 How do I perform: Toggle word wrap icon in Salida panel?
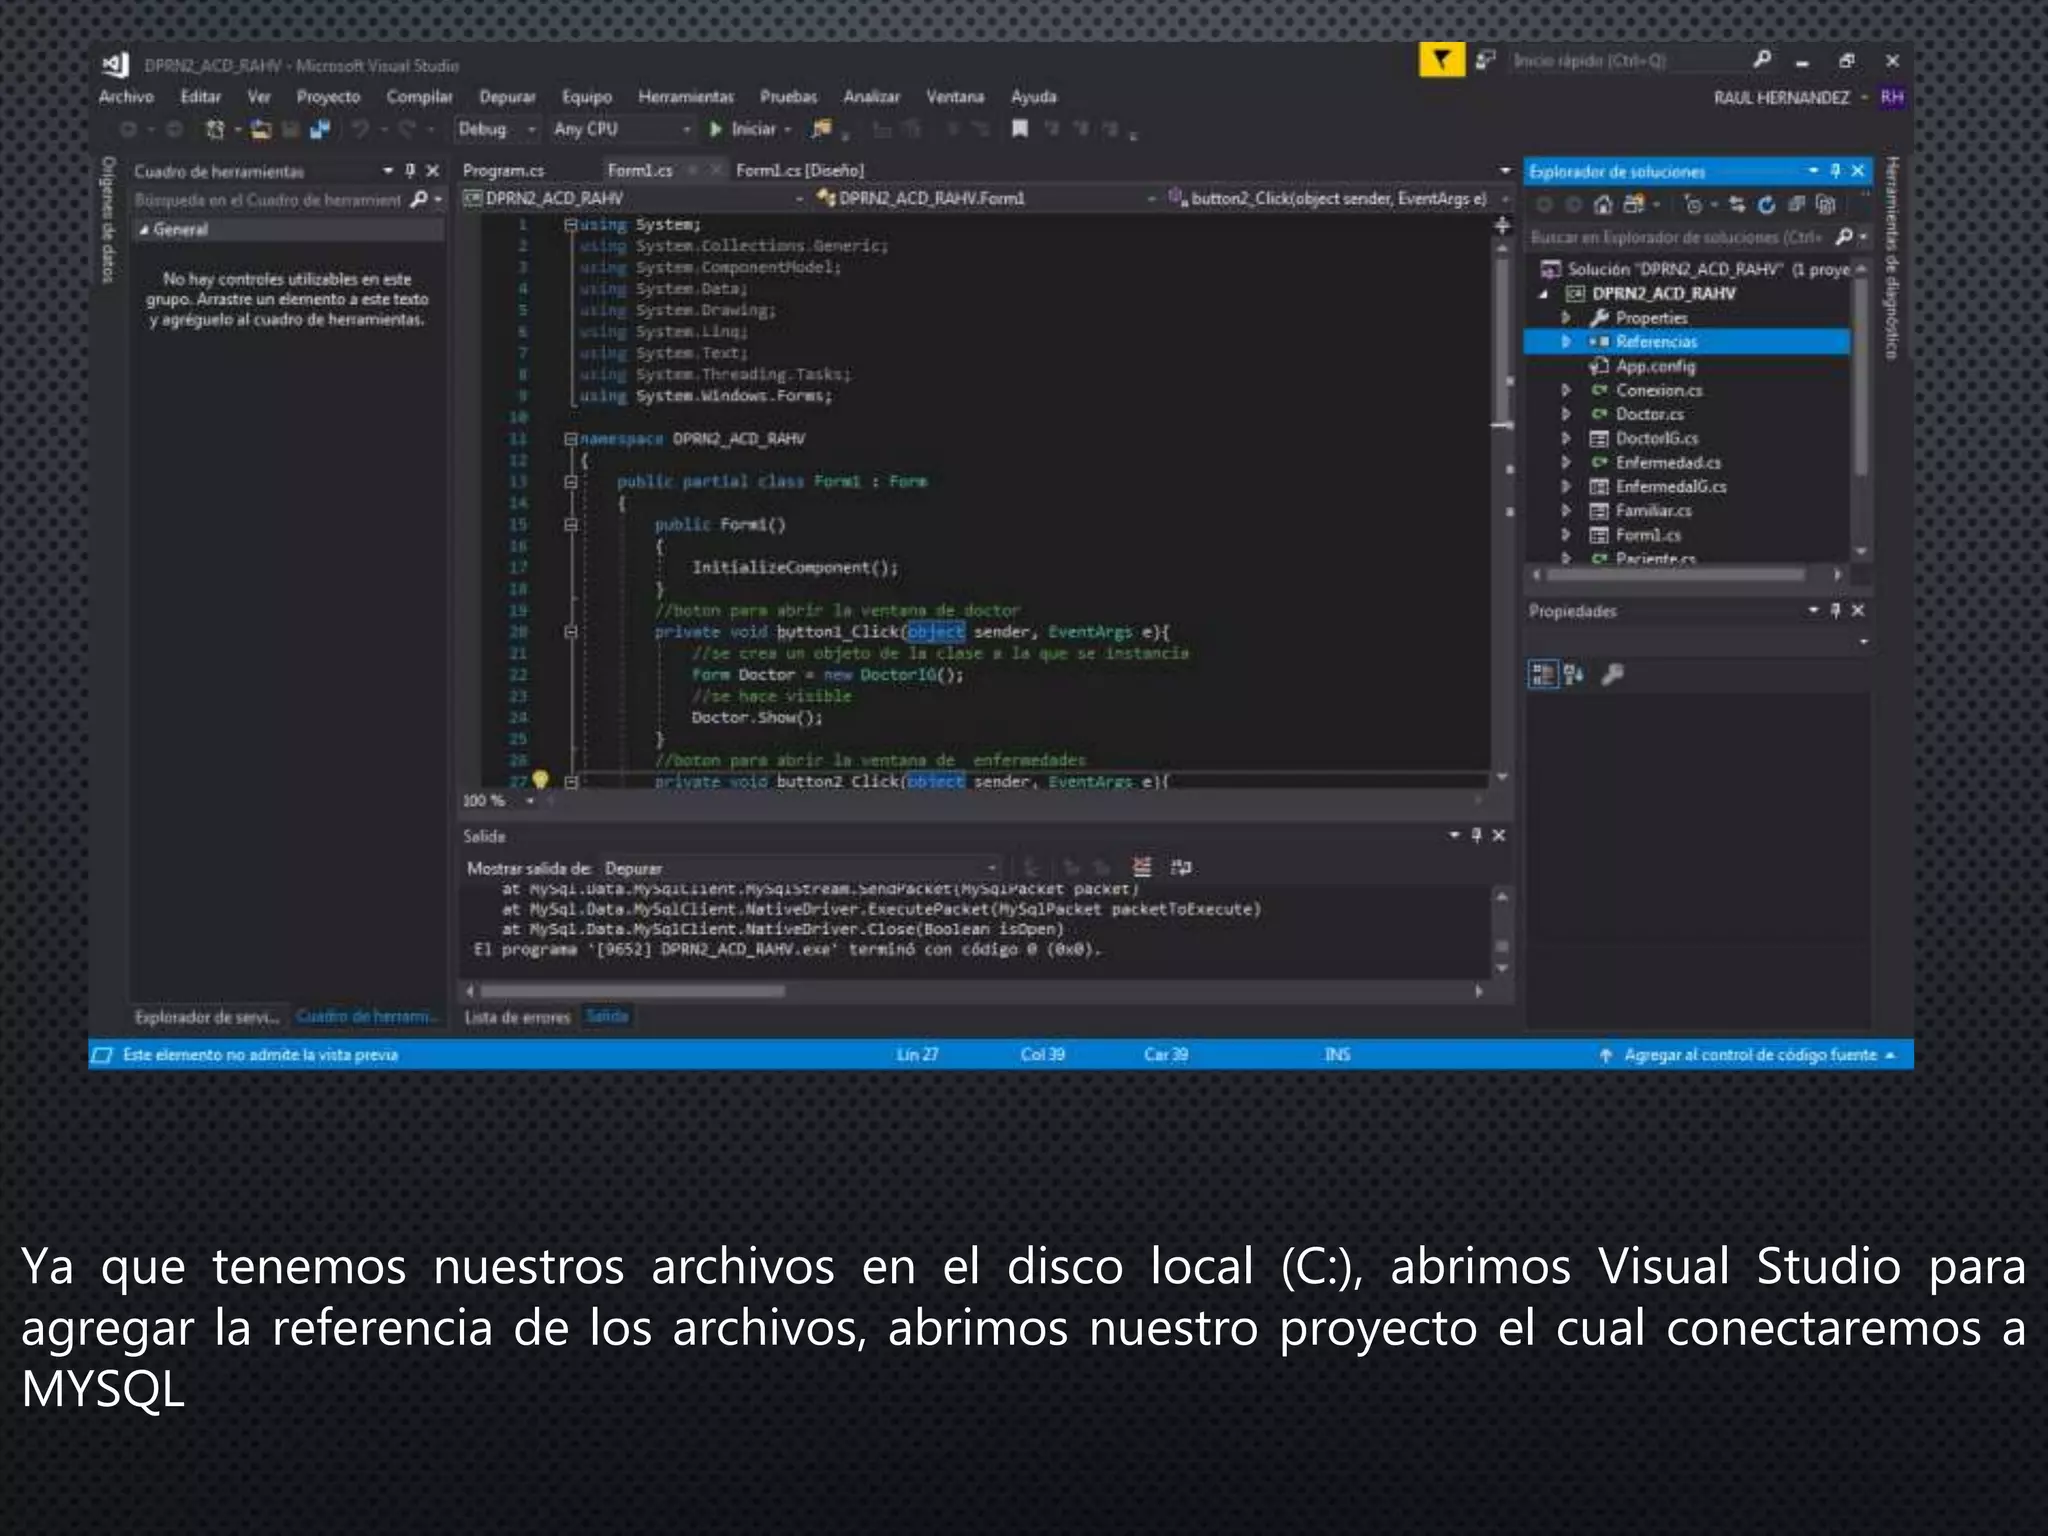click(1181, 867)
